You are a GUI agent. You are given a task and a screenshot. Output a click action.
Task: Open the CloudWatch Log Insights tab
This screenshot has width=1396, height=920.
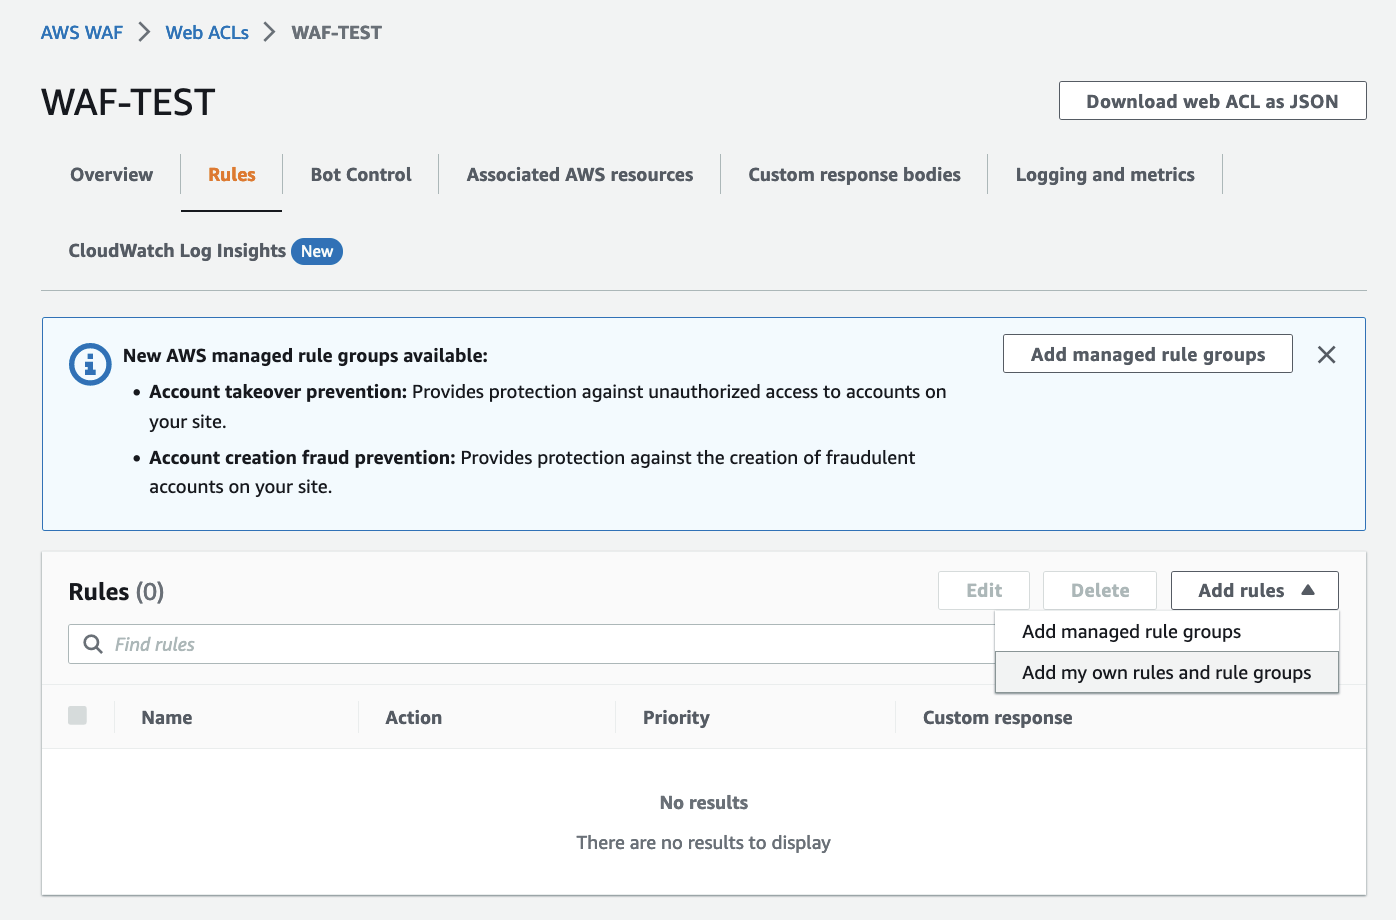(177, 251)
